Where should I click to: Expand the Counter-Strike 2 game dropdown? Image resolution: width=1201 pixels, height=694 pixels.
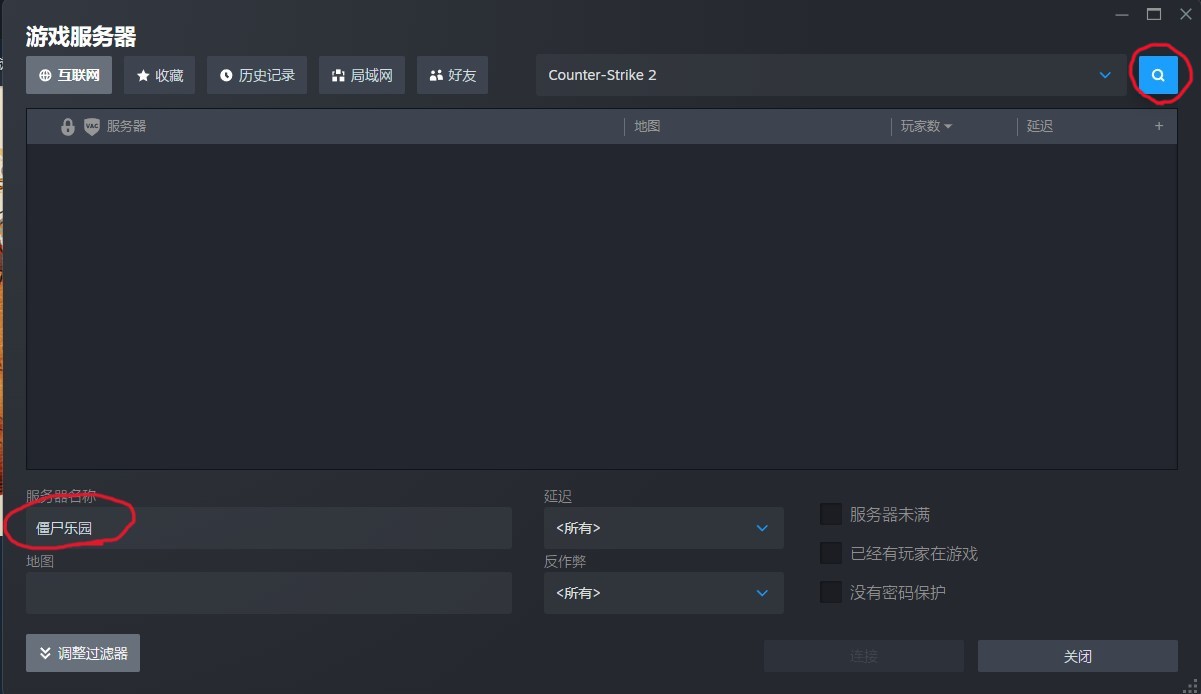830,75
